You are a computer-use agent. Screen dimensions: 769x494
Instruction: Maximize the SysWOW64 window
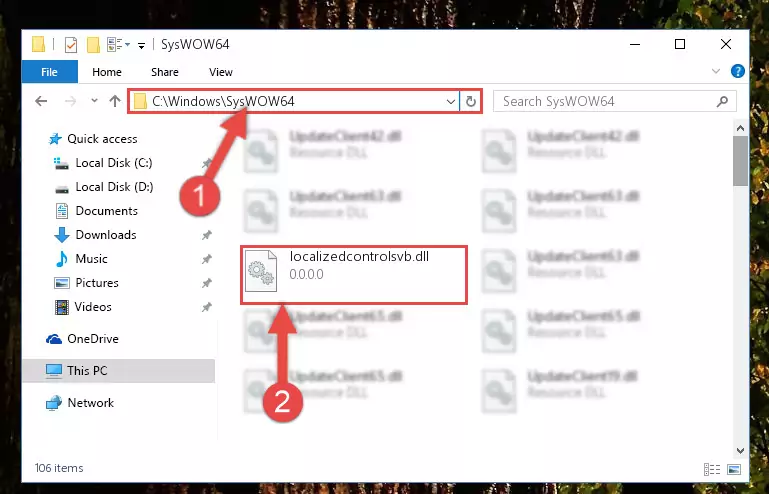(x=680, y=45)
